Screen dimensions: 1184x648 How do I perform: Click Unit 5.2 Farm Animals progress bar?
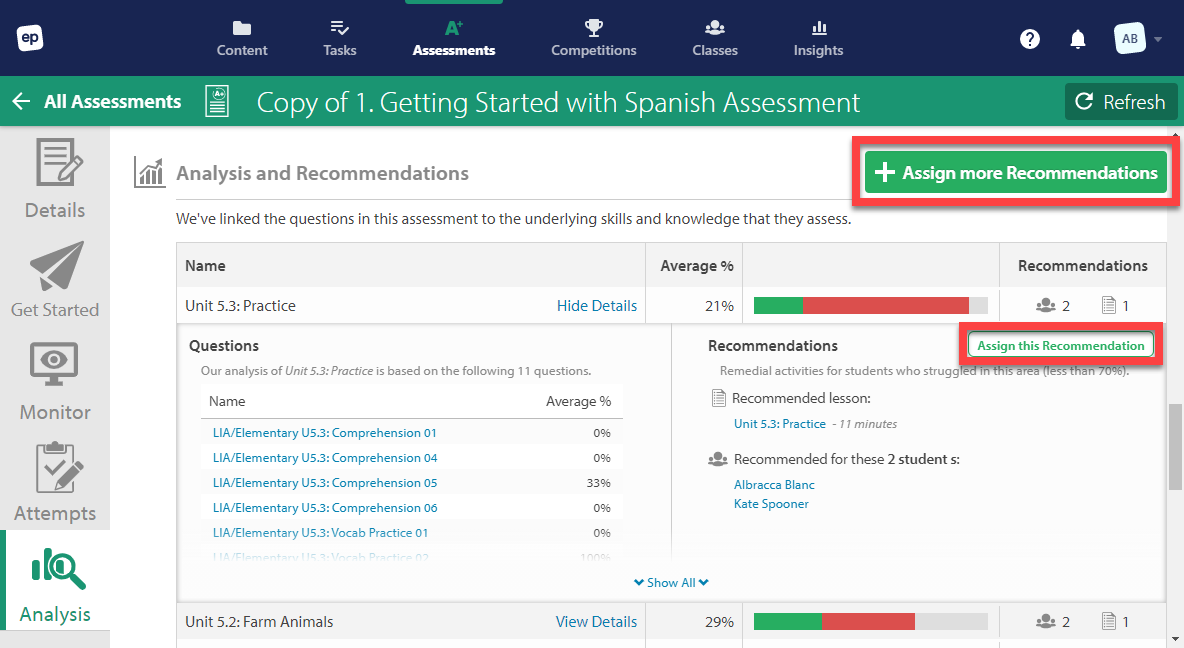pos(871,622)
